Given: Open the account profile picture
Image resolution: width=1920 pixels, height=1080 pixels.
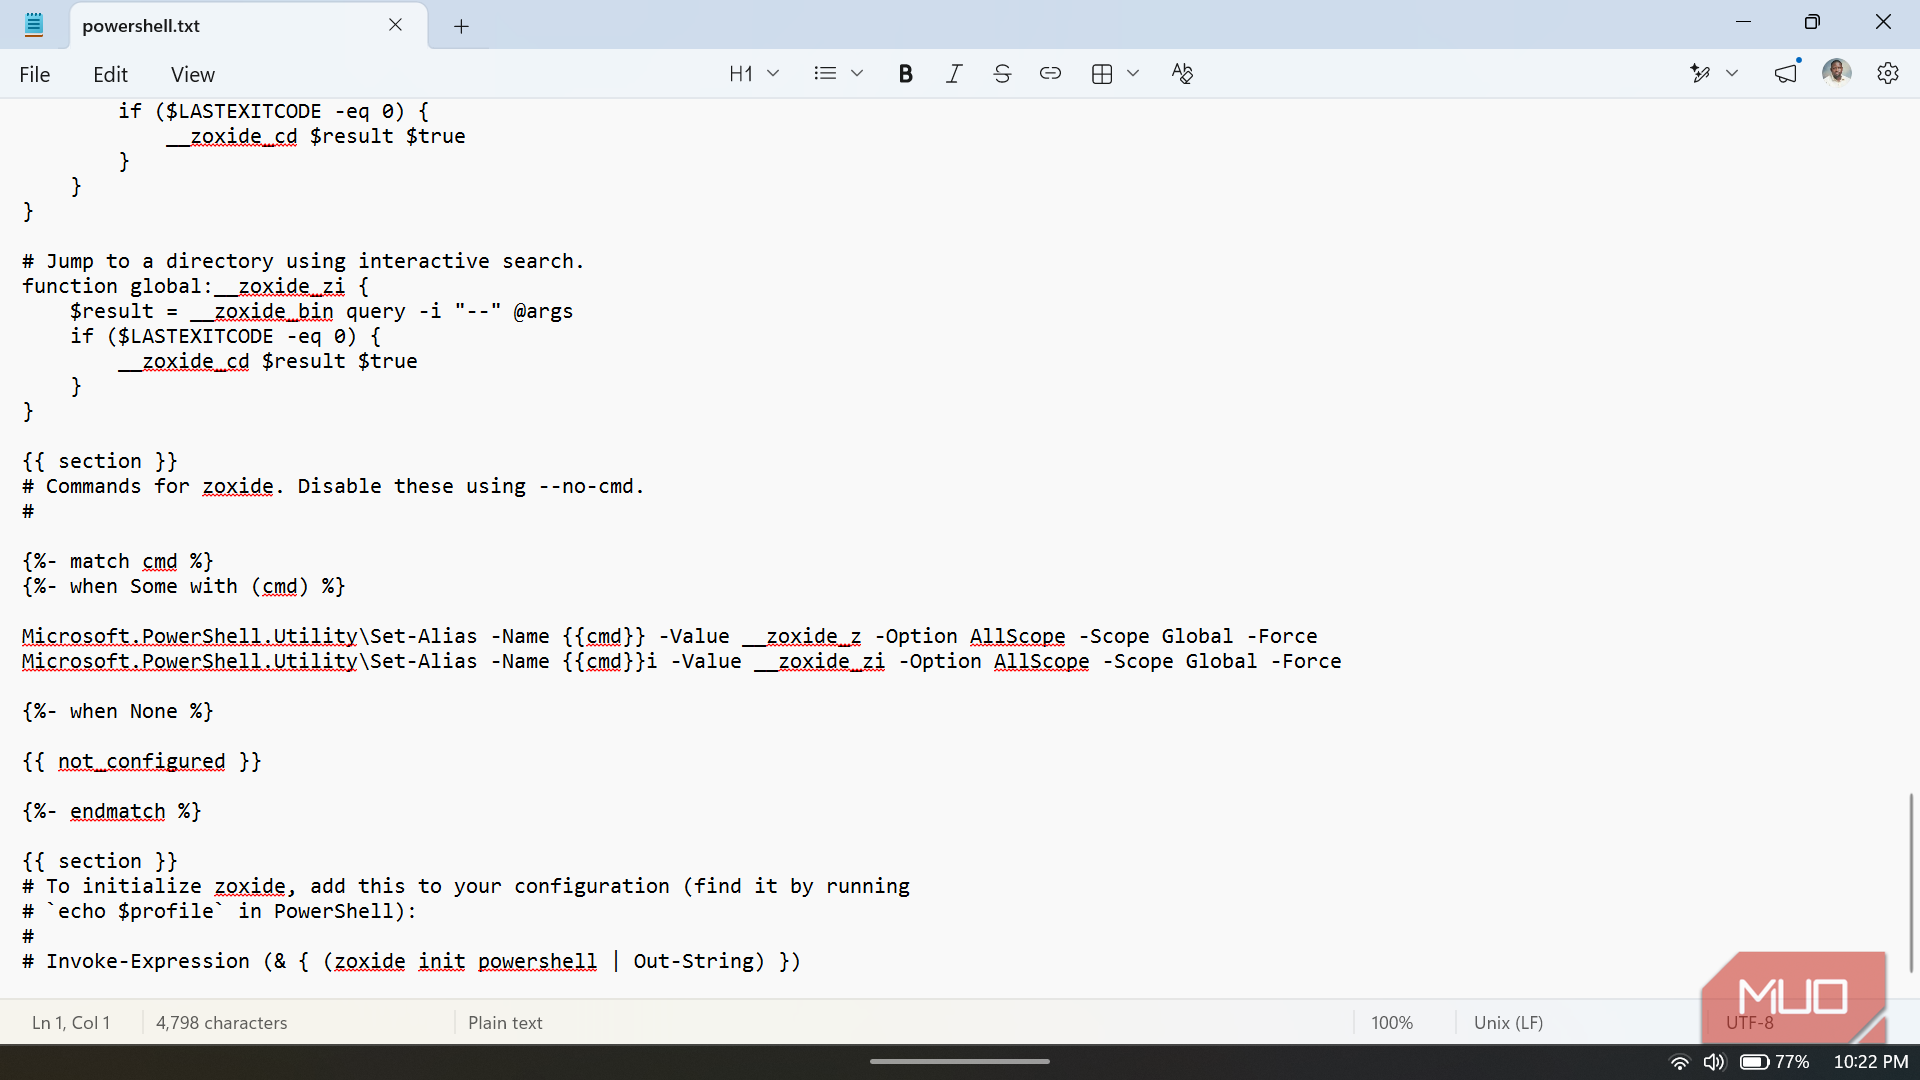Looking at the screenshot, I should pyautogui.click(x=1837, y=73).
